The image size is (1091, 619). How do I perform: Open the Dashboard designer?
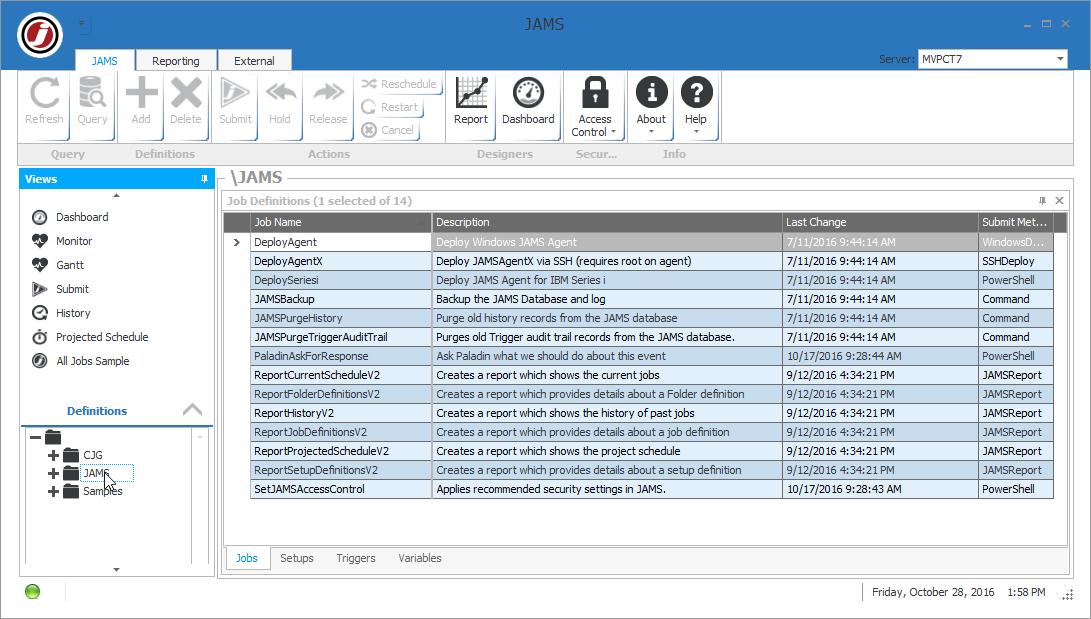[x=528, y=102]
